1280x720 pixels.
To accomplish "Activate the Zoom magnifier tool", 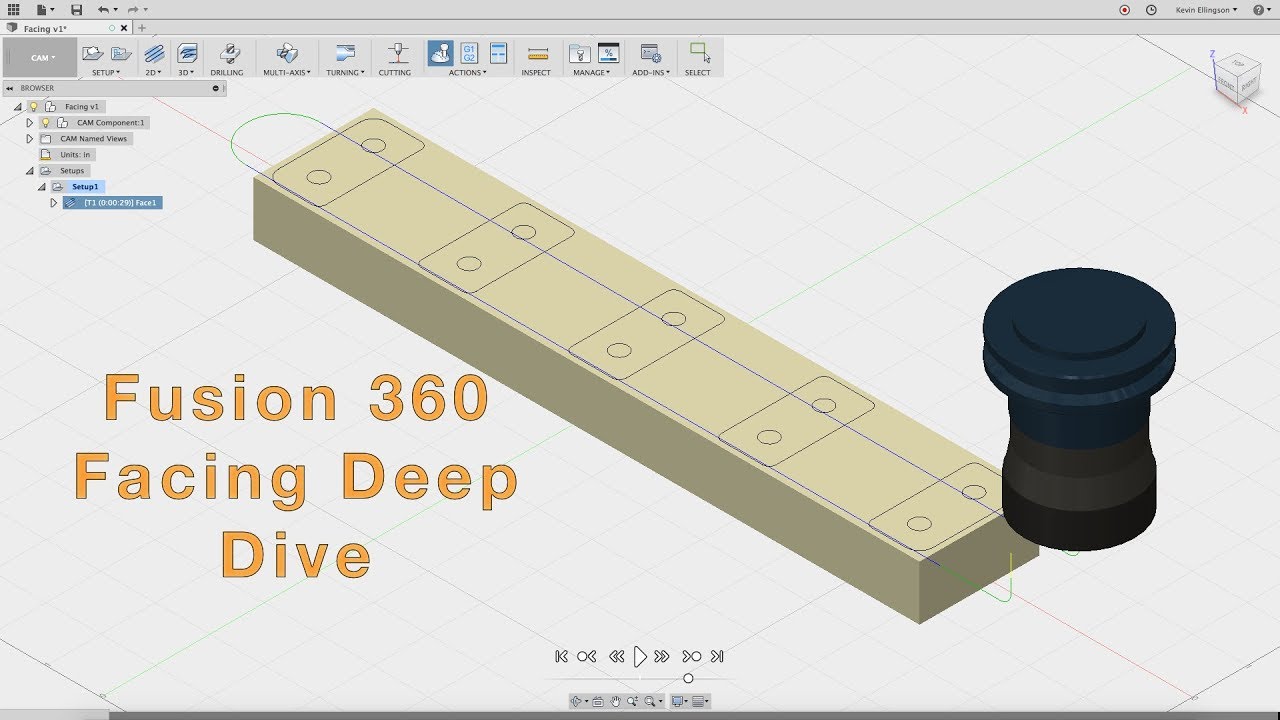I will click(x=633, y=702).
